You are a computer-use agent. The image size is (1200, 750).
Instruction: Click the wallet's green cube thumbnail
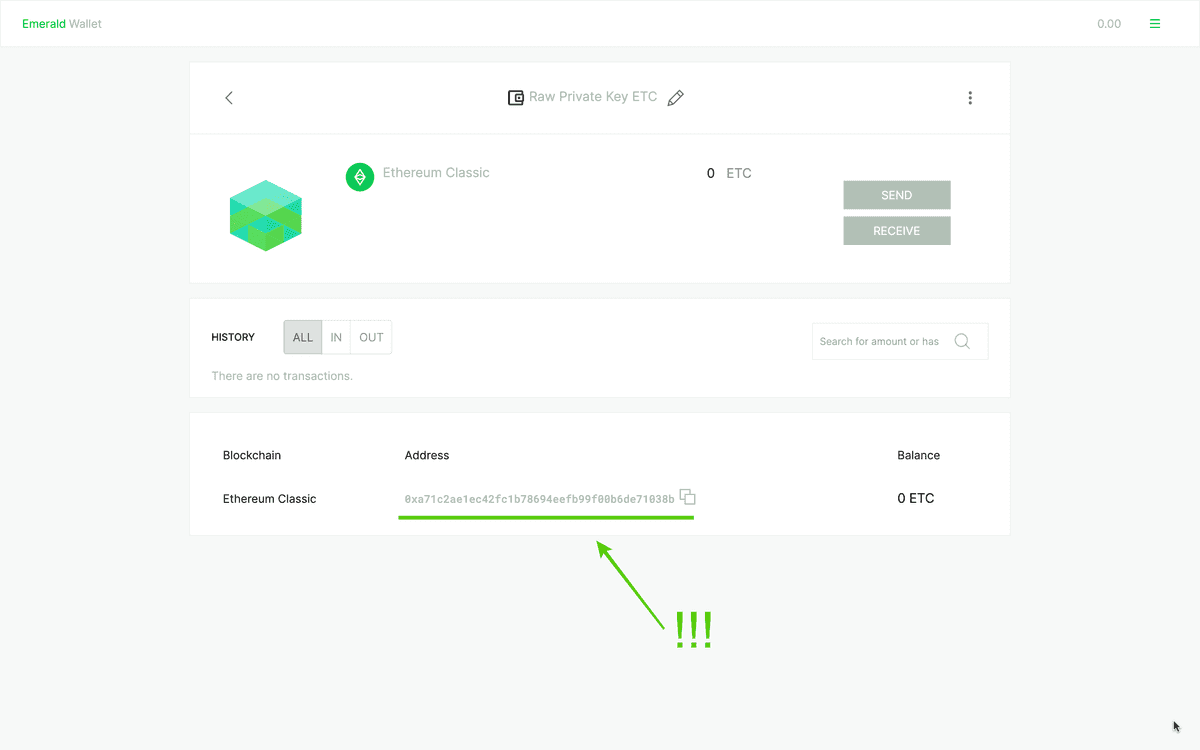265,214
